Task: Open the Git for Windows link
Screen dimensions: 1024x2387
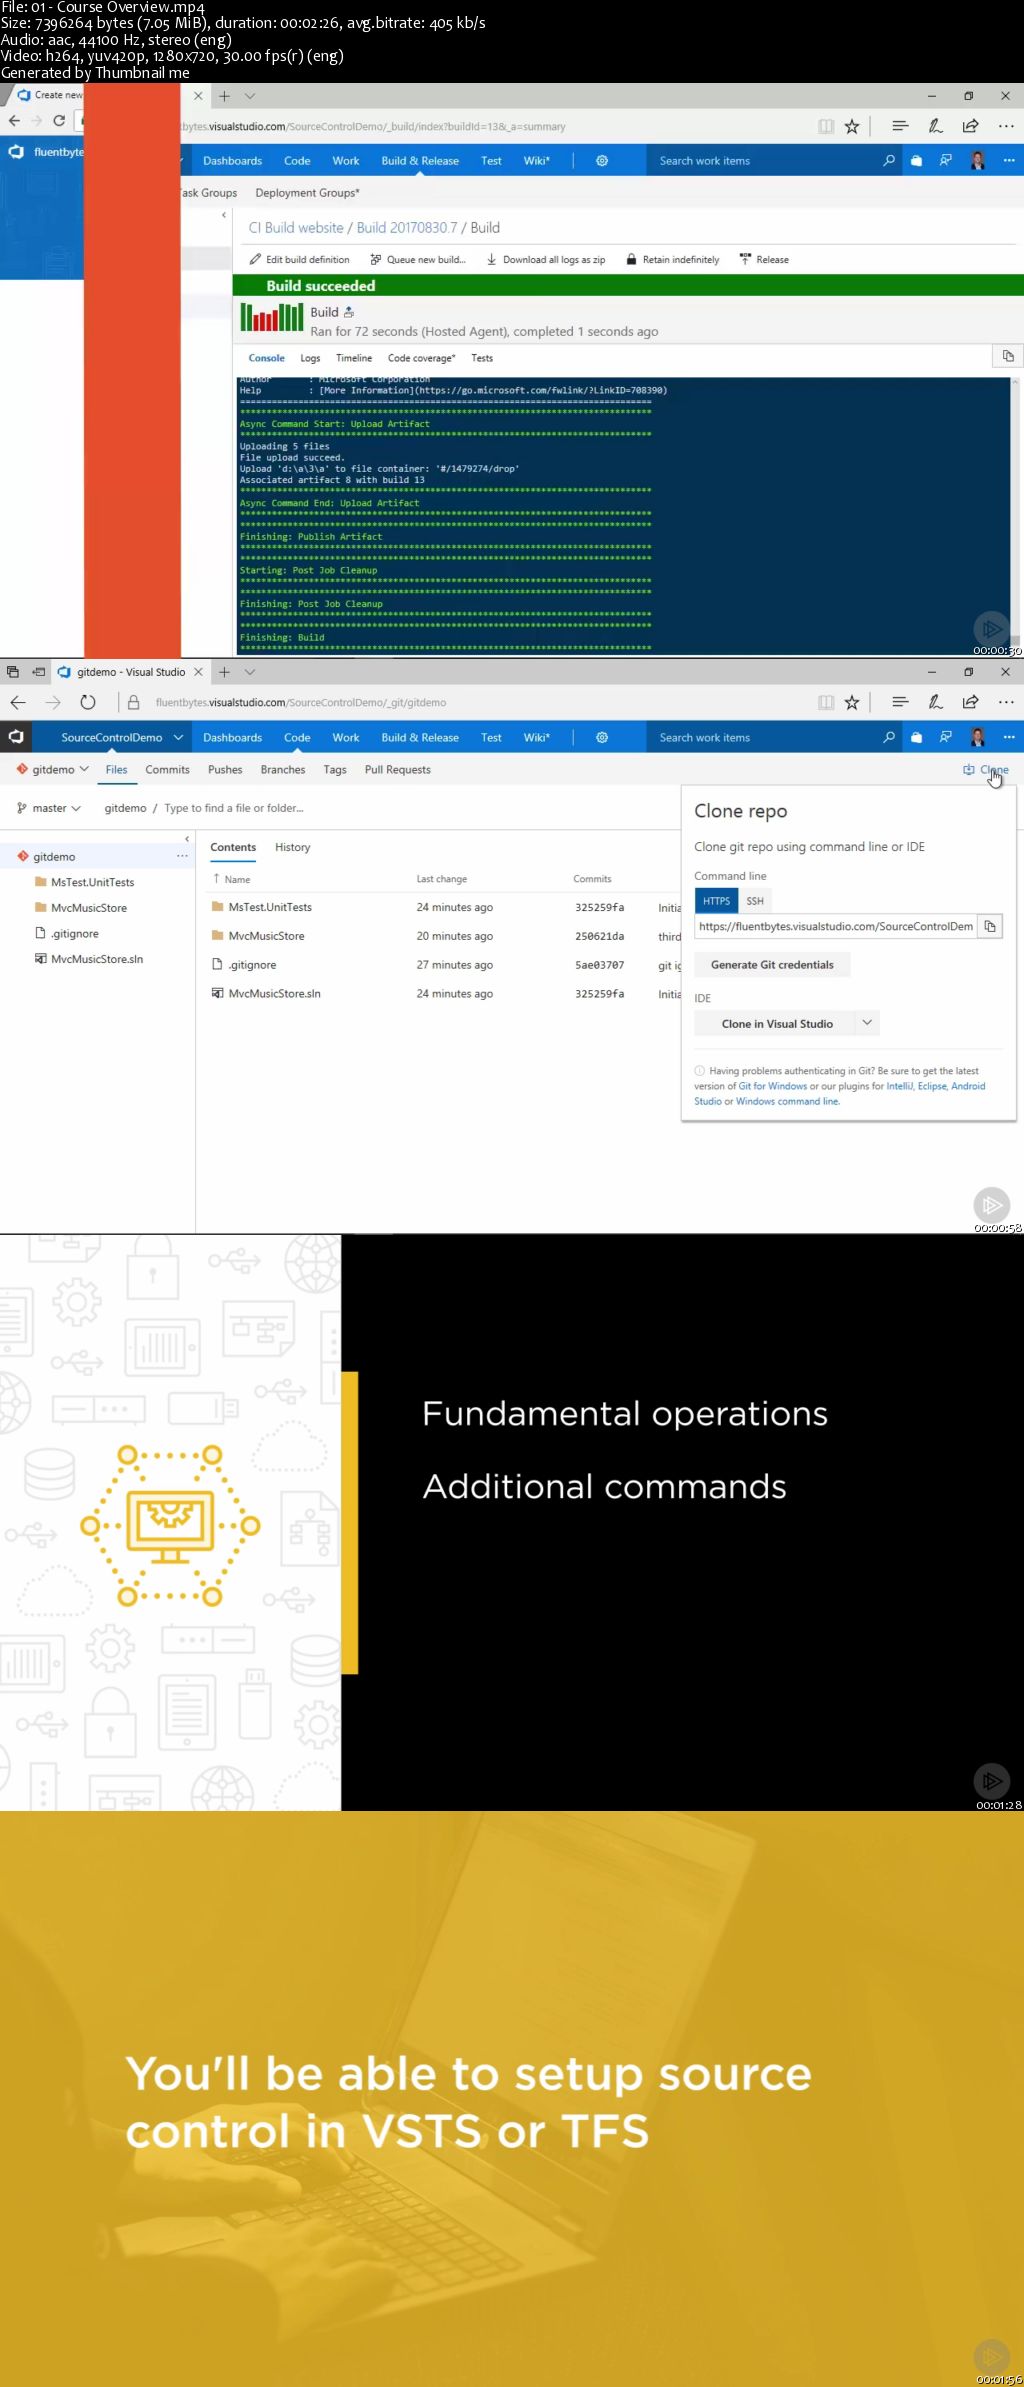Action: (x=772, y=1086)
